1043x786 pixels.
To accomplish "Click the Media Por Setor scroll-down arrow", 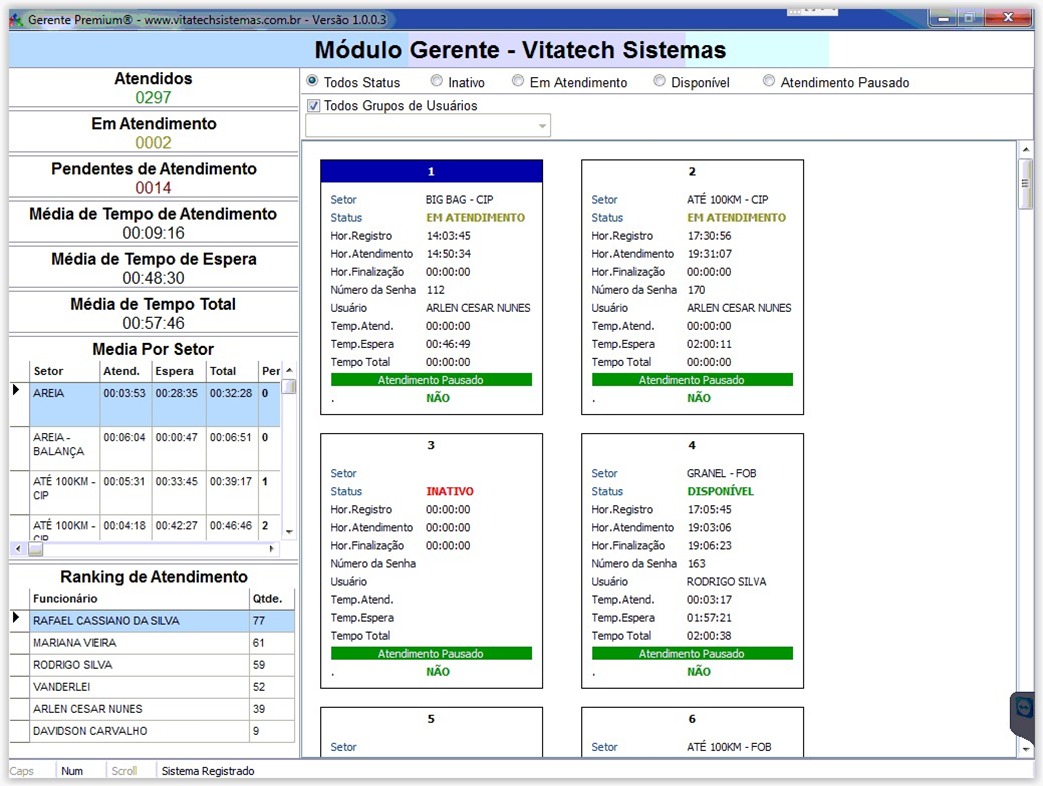I will pos(289,532).
